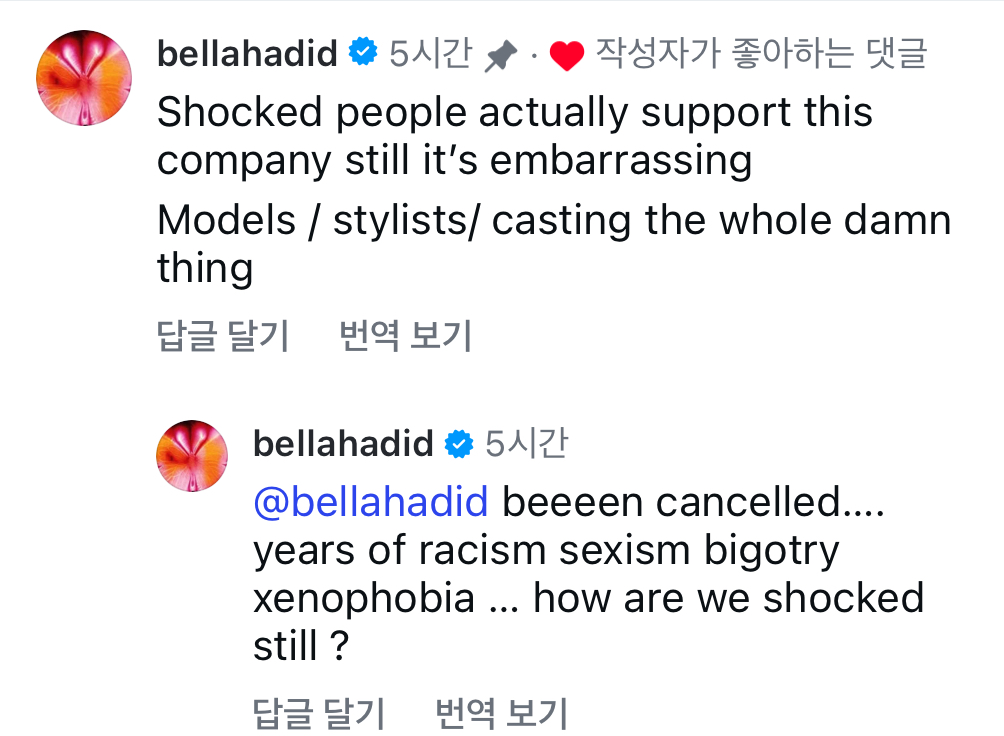Screen dimensions: 1004x736
Task: Click the "Models / stylists/ casting" text line
Action: 553,220
